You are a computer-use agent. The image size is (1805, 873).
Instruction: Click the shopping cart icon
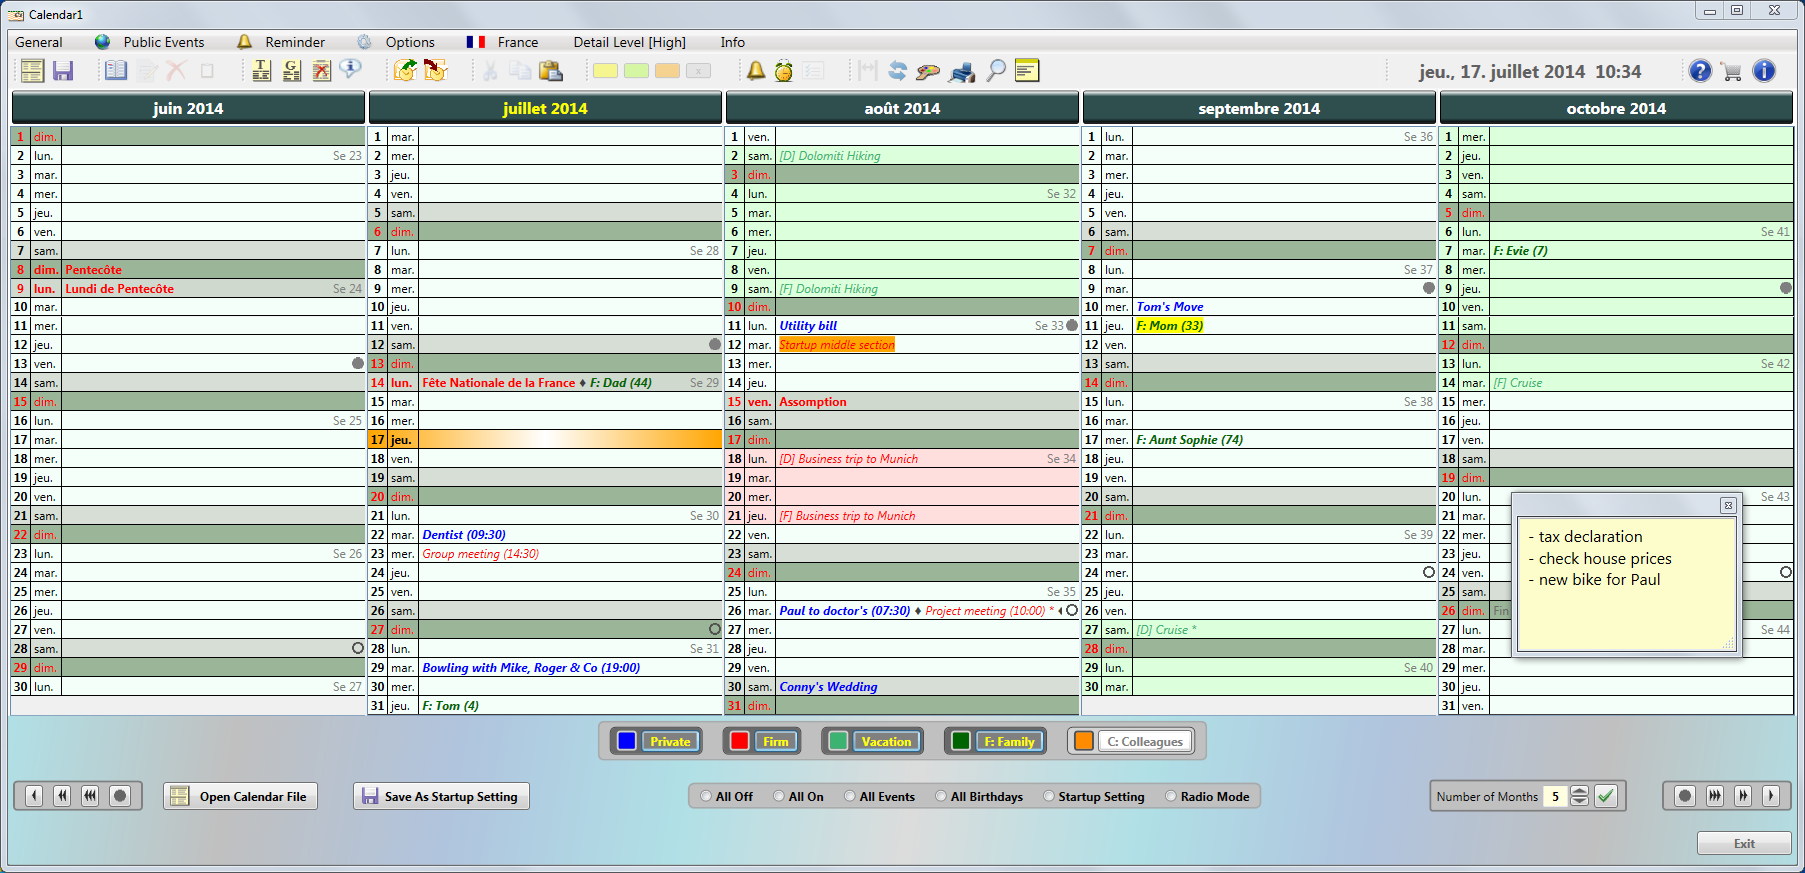pos(1732,71)
